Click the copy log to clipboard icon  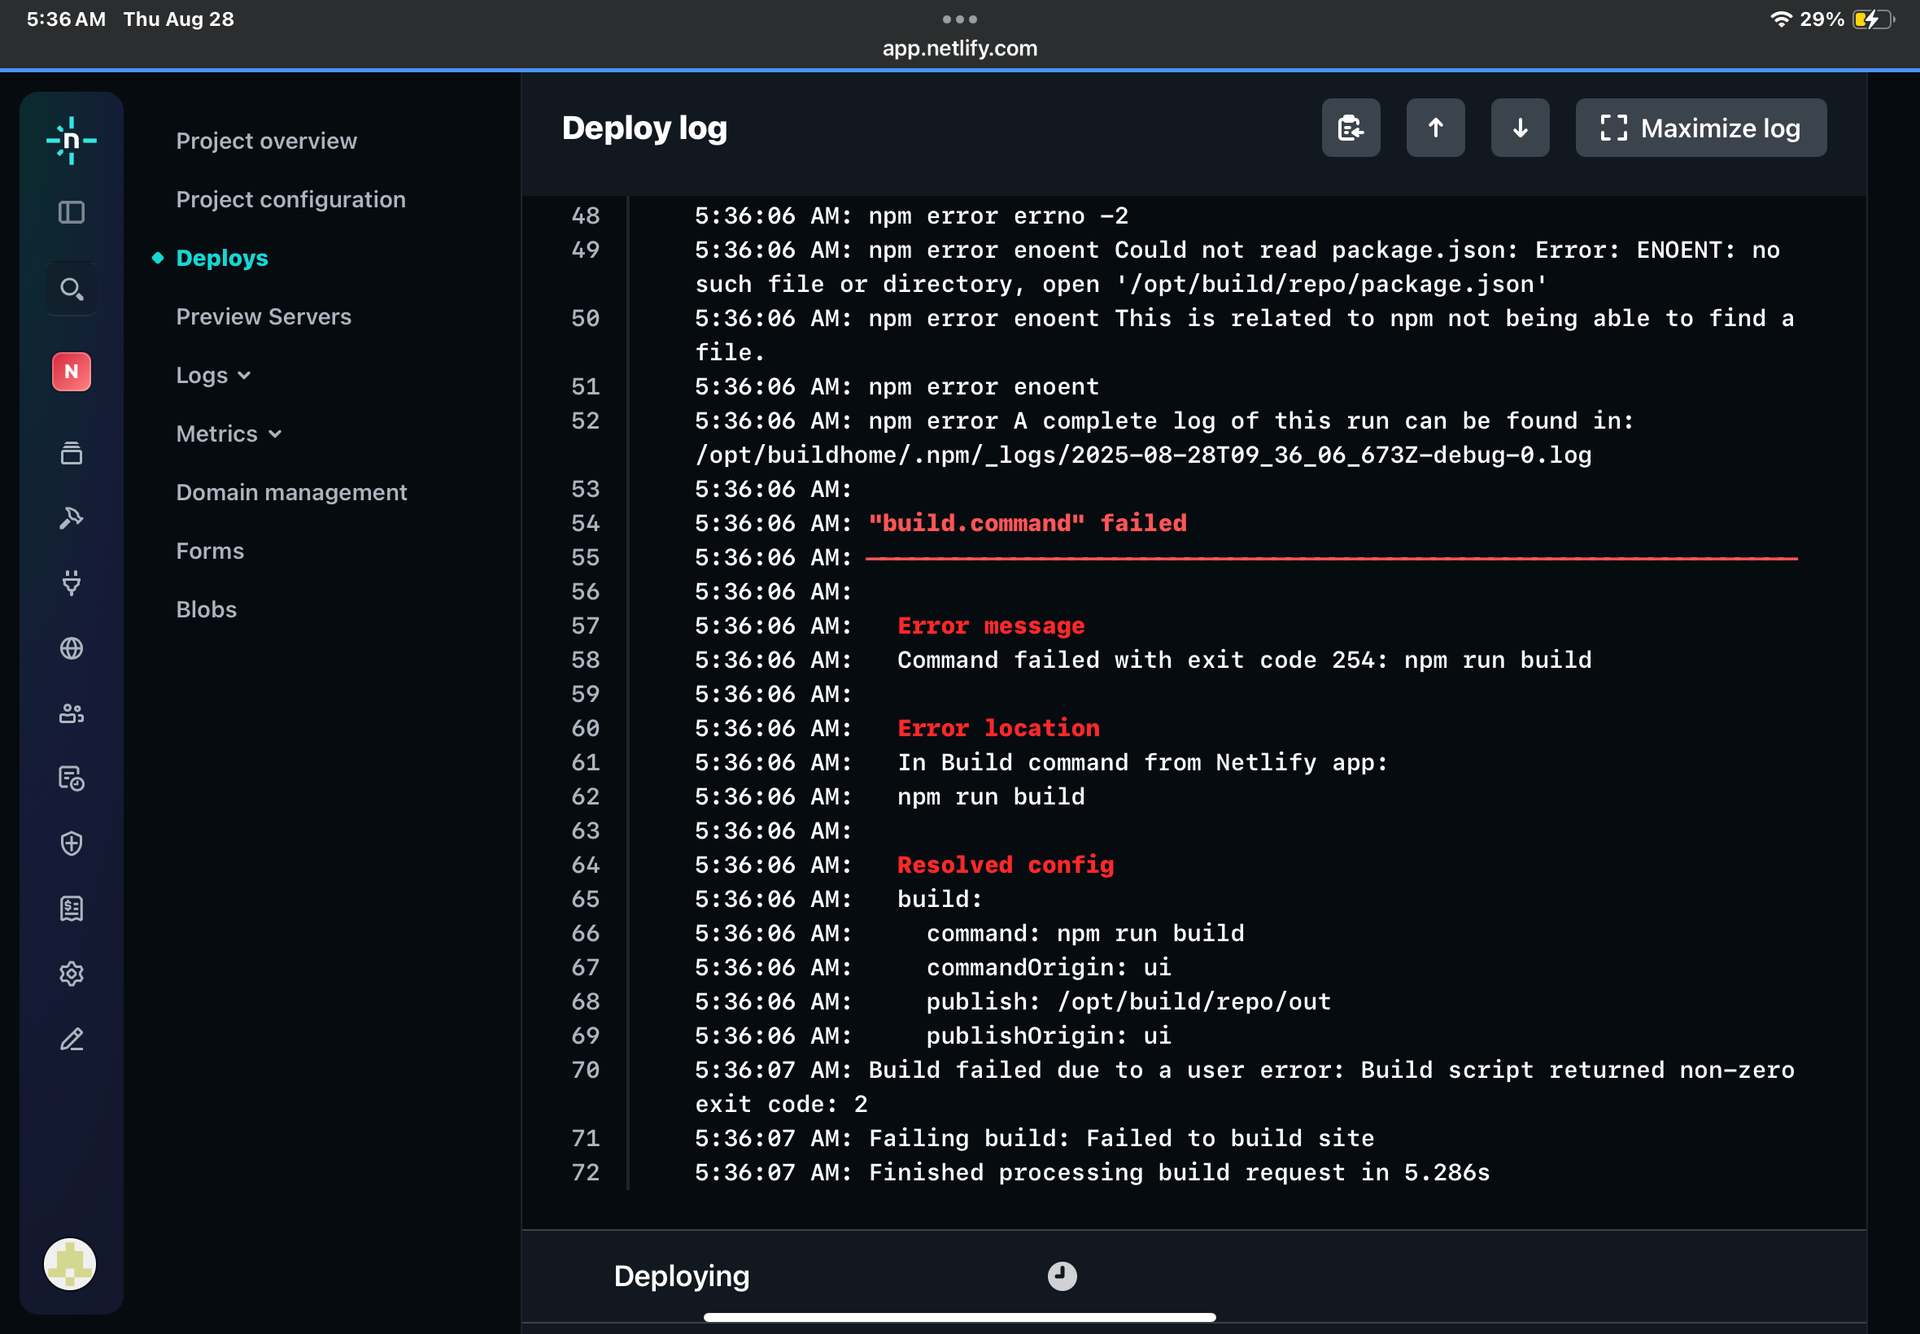pyautogui.click(x=1350, y=128)
